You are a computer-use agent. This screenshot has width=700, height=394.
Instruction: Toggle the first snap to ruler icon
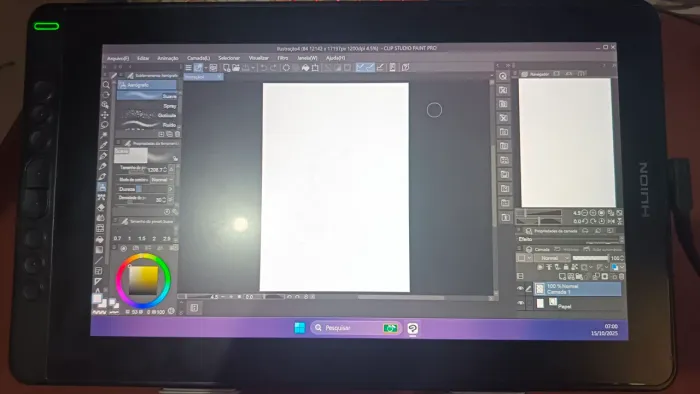click(360, 67)
